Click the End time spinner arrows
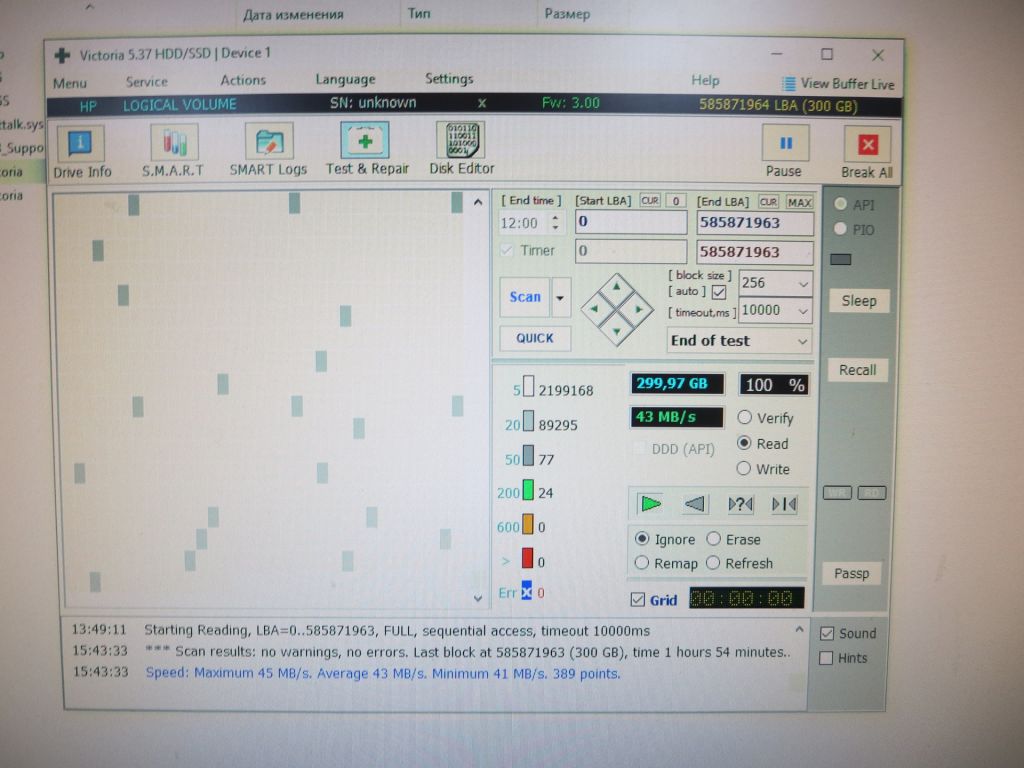Viewport: 1024px width, 768px height. coord(555,223)
